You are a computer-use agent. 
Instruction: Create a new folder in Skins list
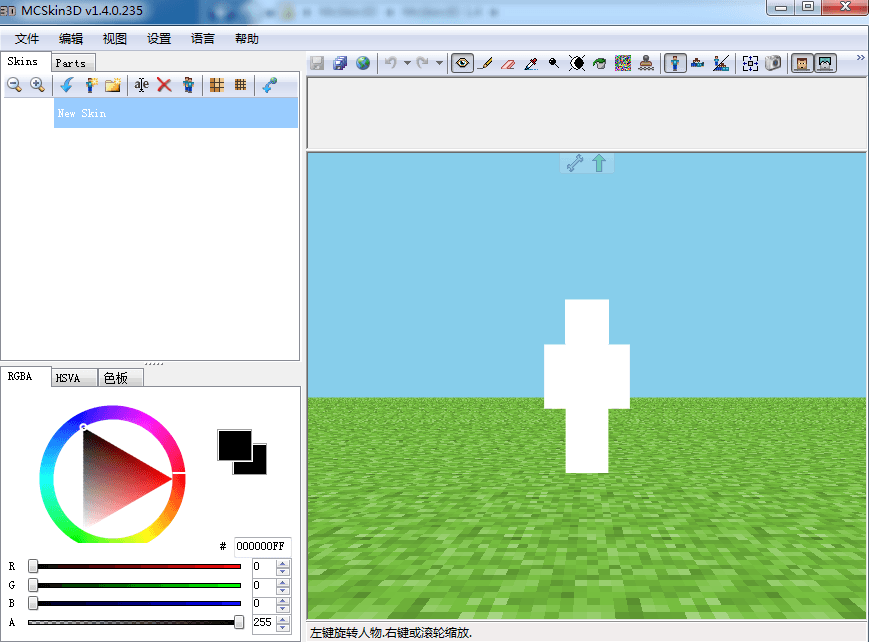[x=113, y=85]
